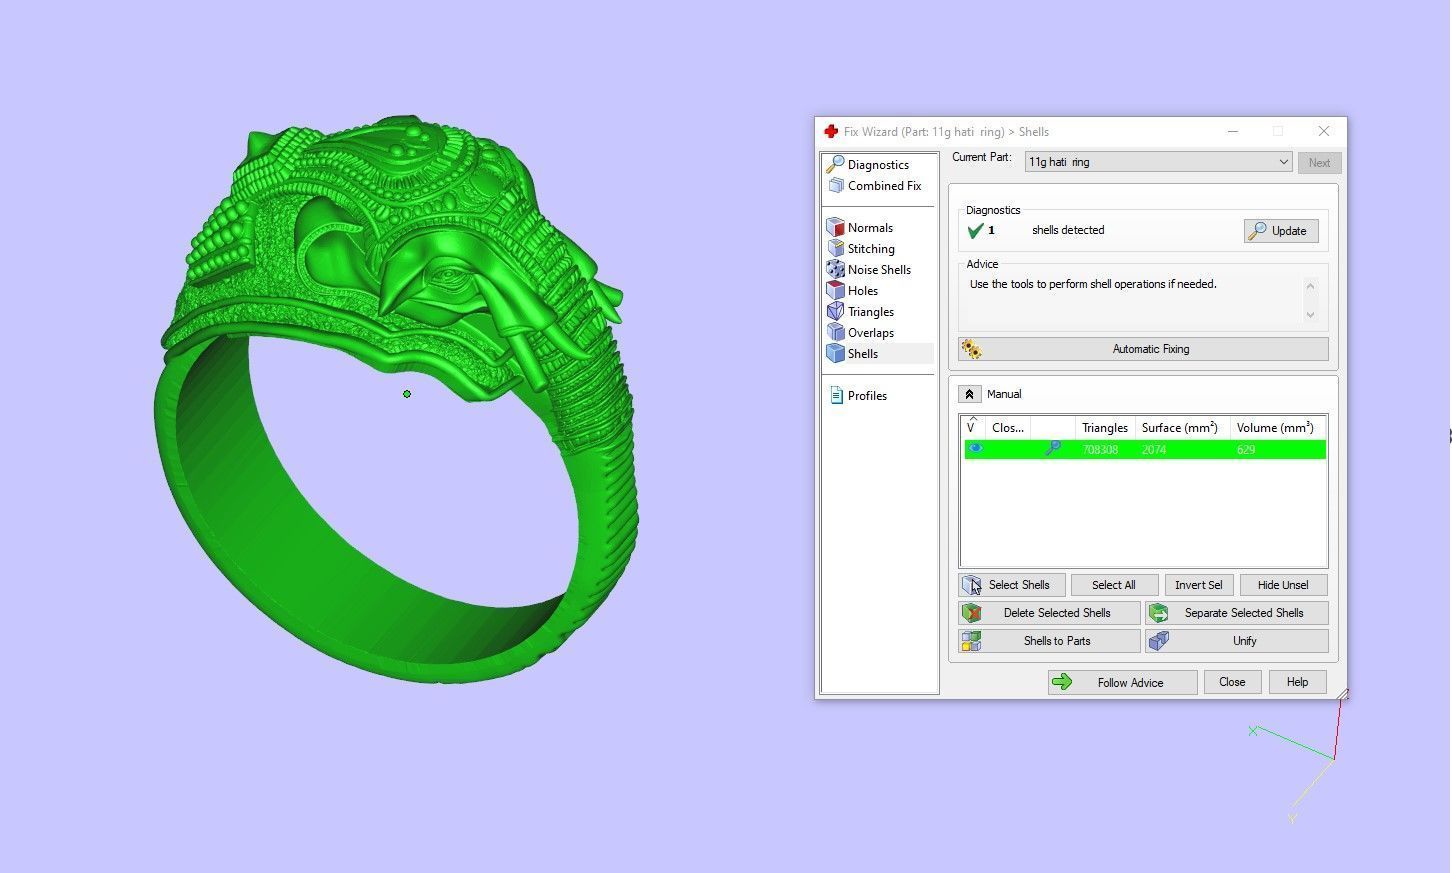
Task: Open the Current Part dropdown
Action: click(x=1159, y=162)
